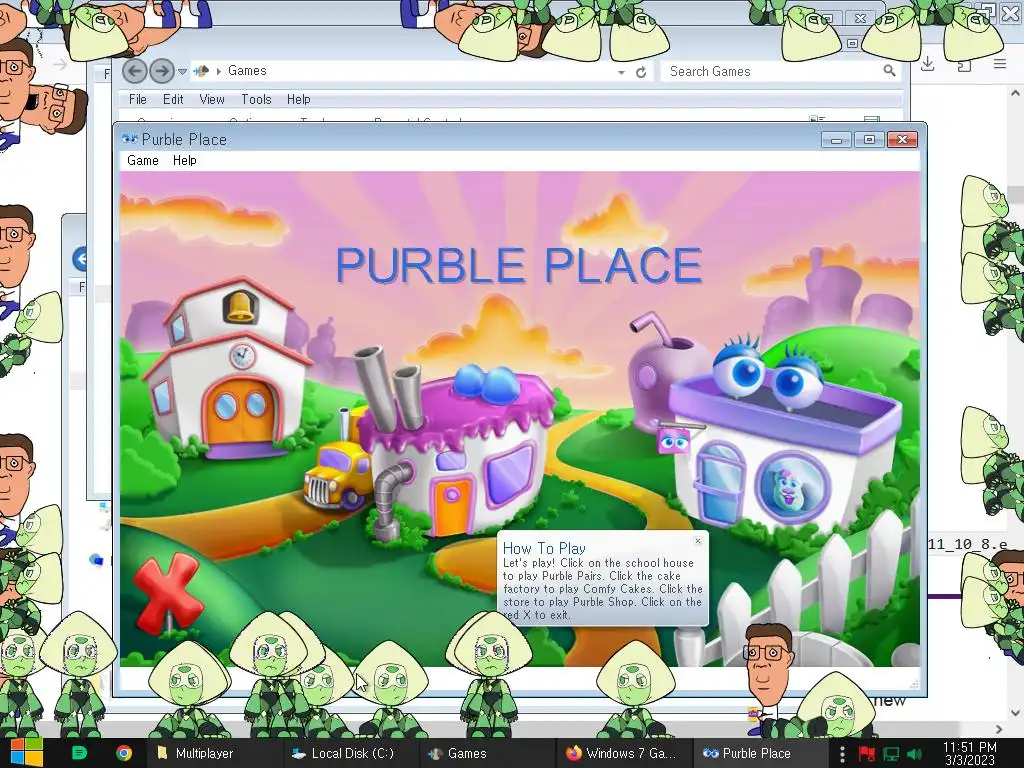Open the taskbar clock showing 11:51 PM
This screenshot has height=768, width=1024.
pyautogui.click(x=970, y=753)
